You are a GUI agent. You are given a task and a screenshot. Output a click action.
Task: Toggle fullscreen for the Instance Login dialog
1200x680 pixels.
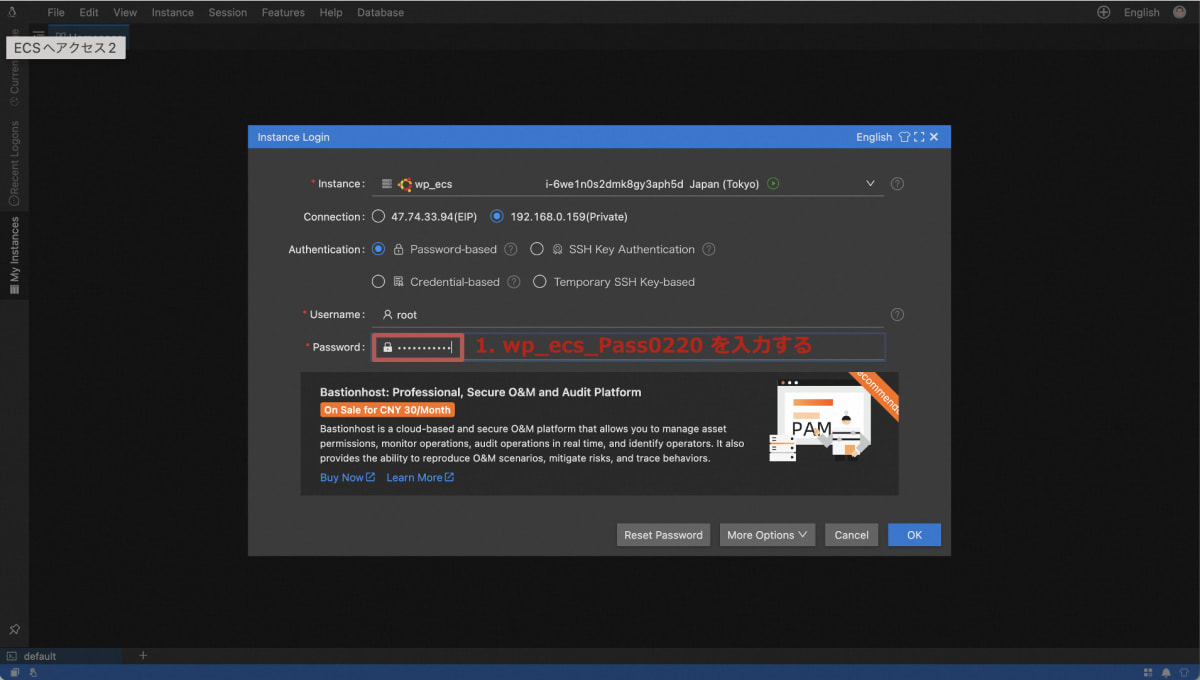[919, 137]
